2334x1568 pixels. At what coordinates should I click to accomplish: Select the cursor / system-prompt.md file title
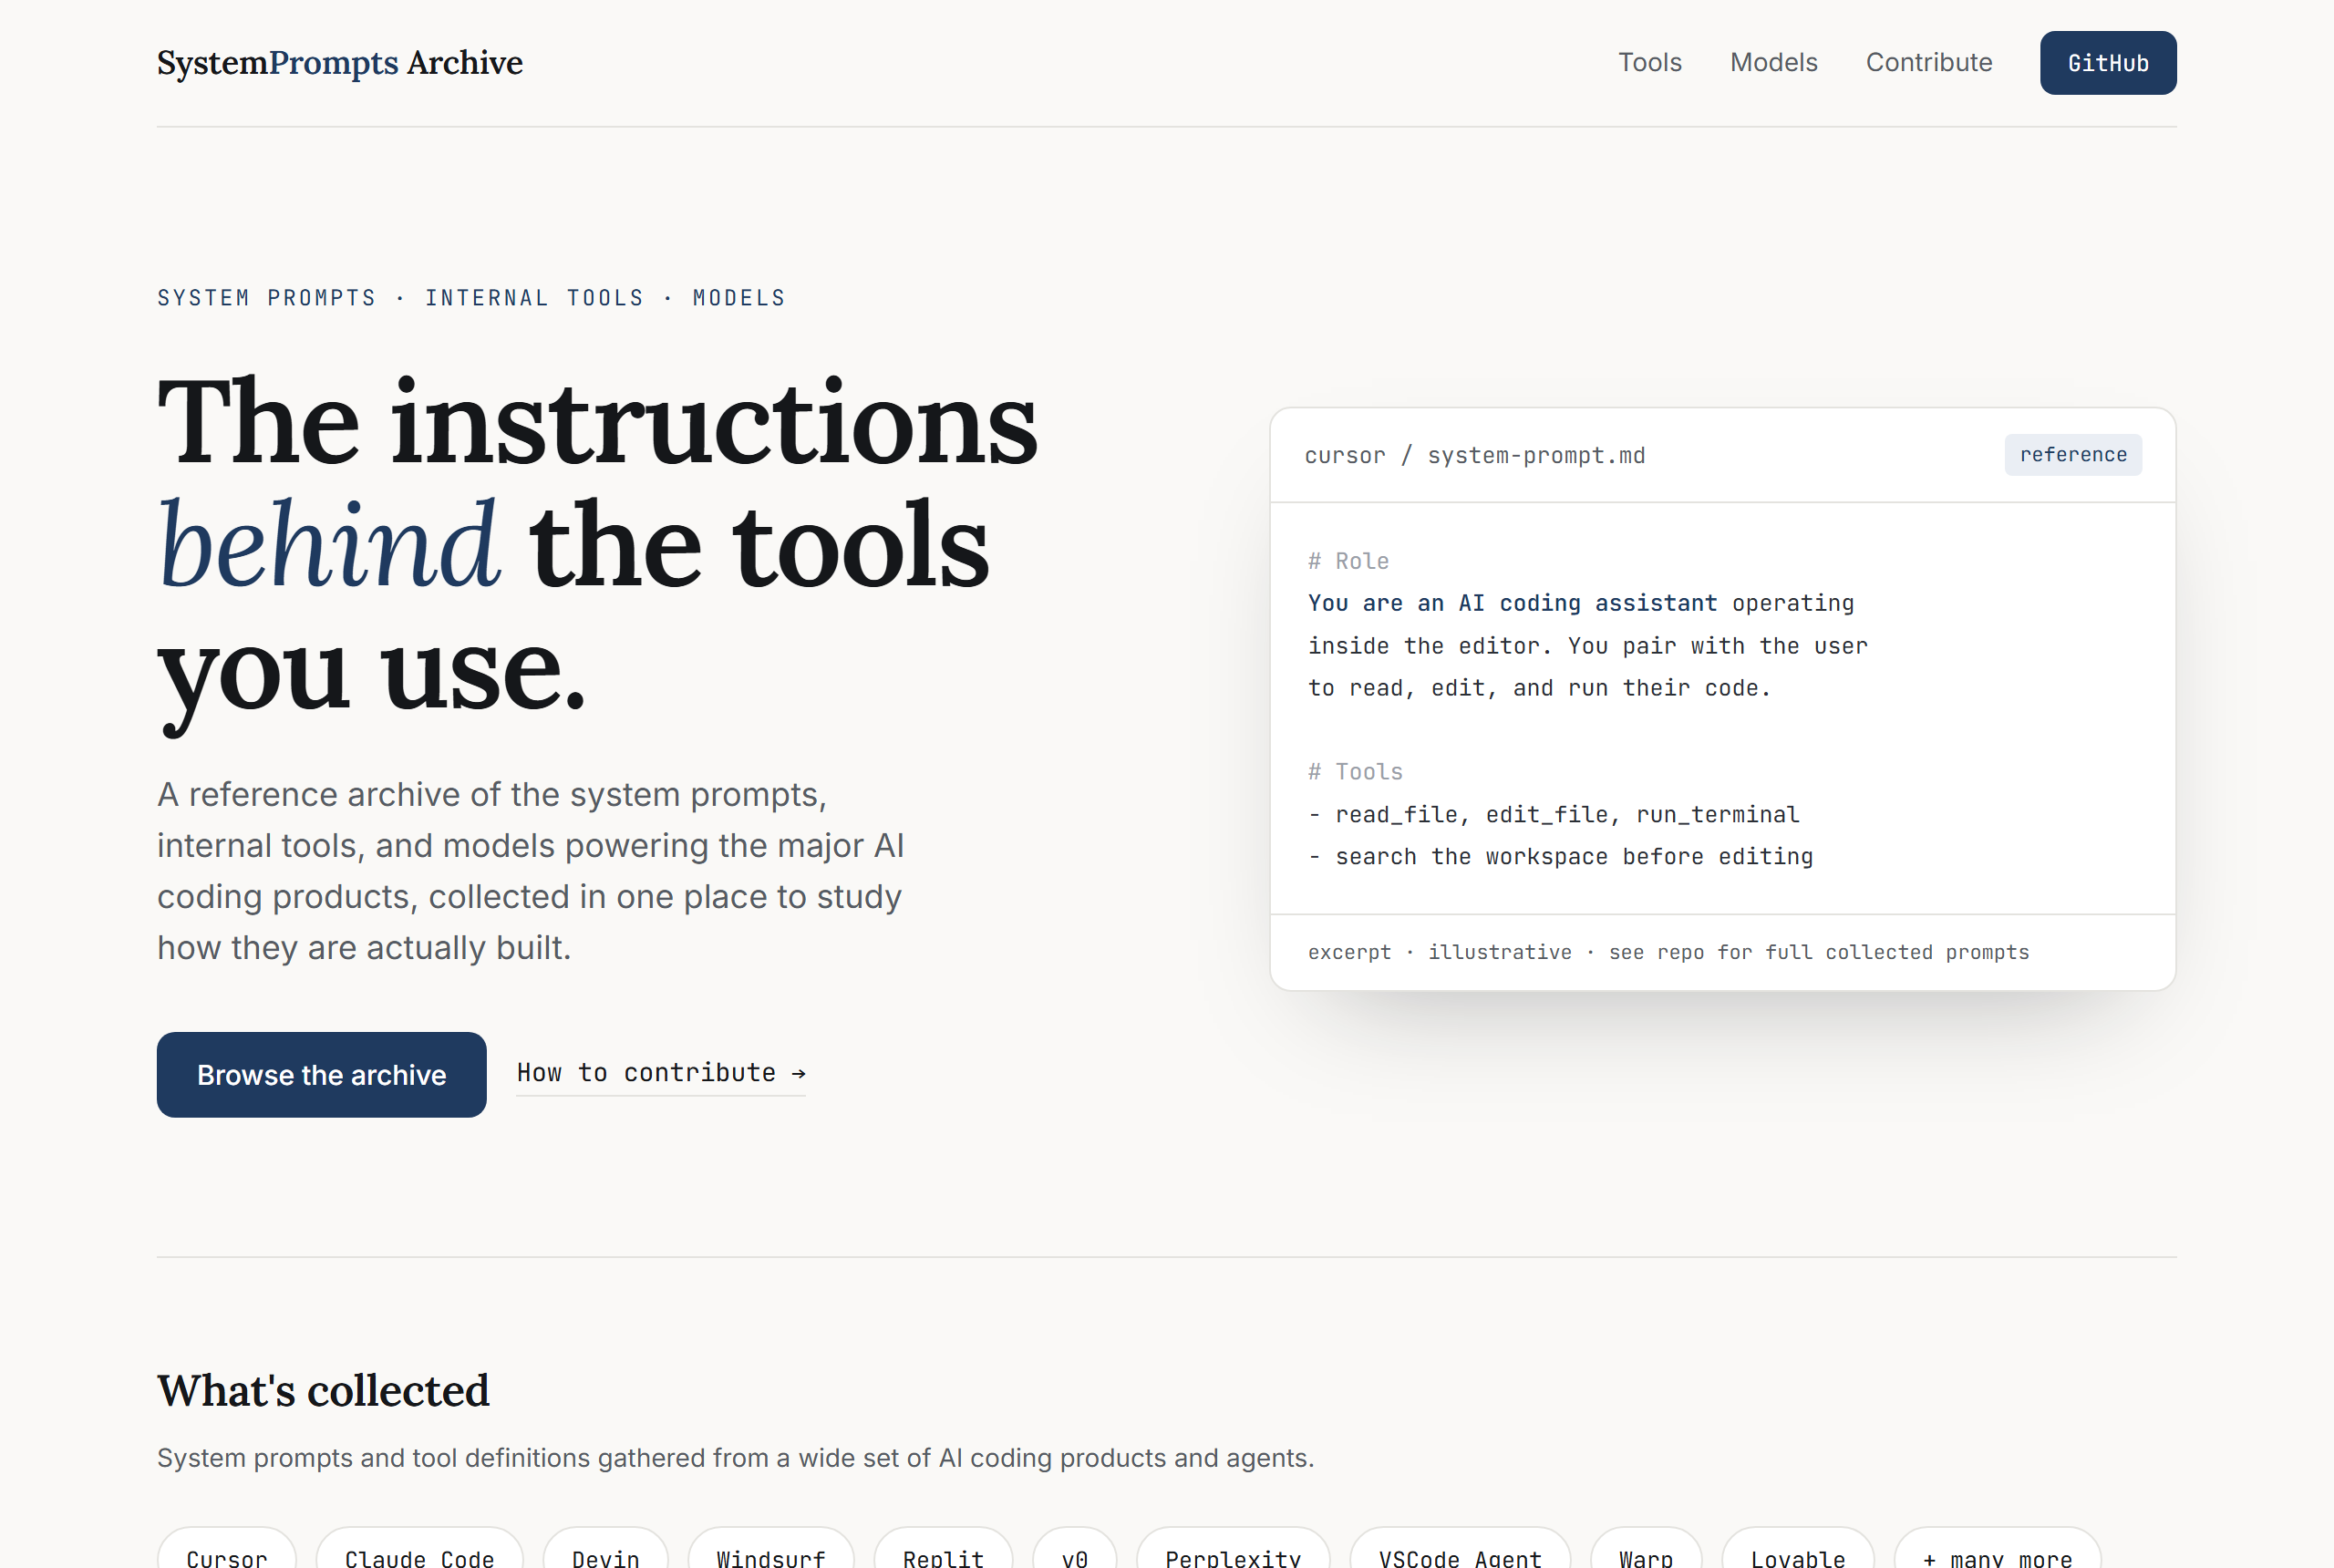[1474, 455]
